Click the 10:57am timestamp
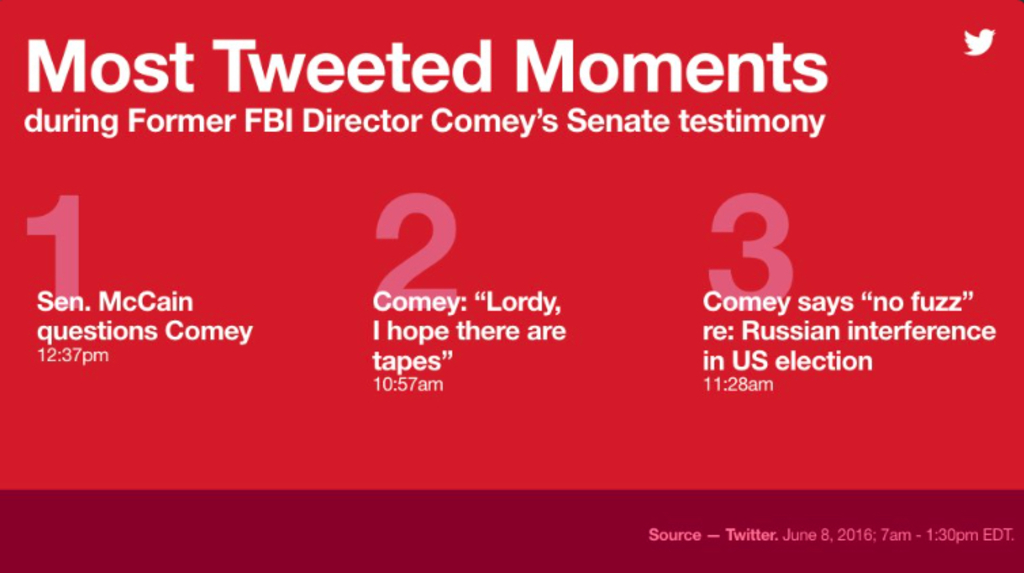The width and height of the screenshot is (1024, 573). [408, 384]
